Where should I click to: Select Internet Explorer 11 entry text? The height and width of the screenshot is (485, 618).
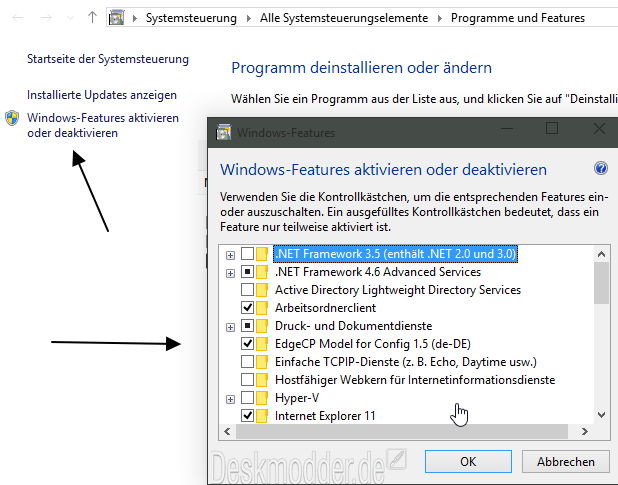[x=325, y=416]
